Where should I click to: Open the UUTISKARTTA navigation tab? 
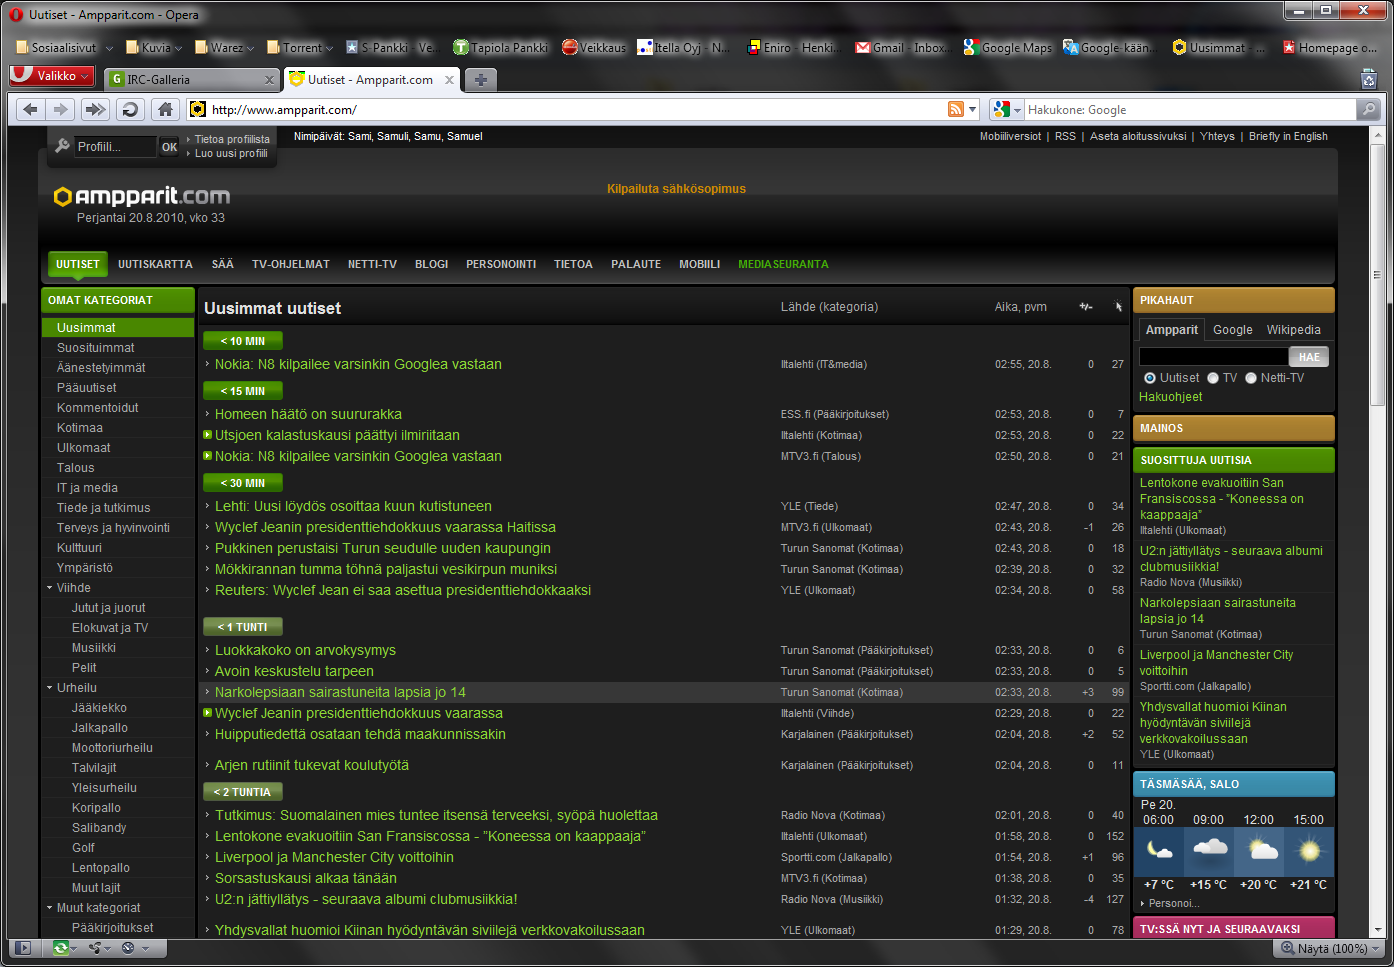(x=155, y=265)
